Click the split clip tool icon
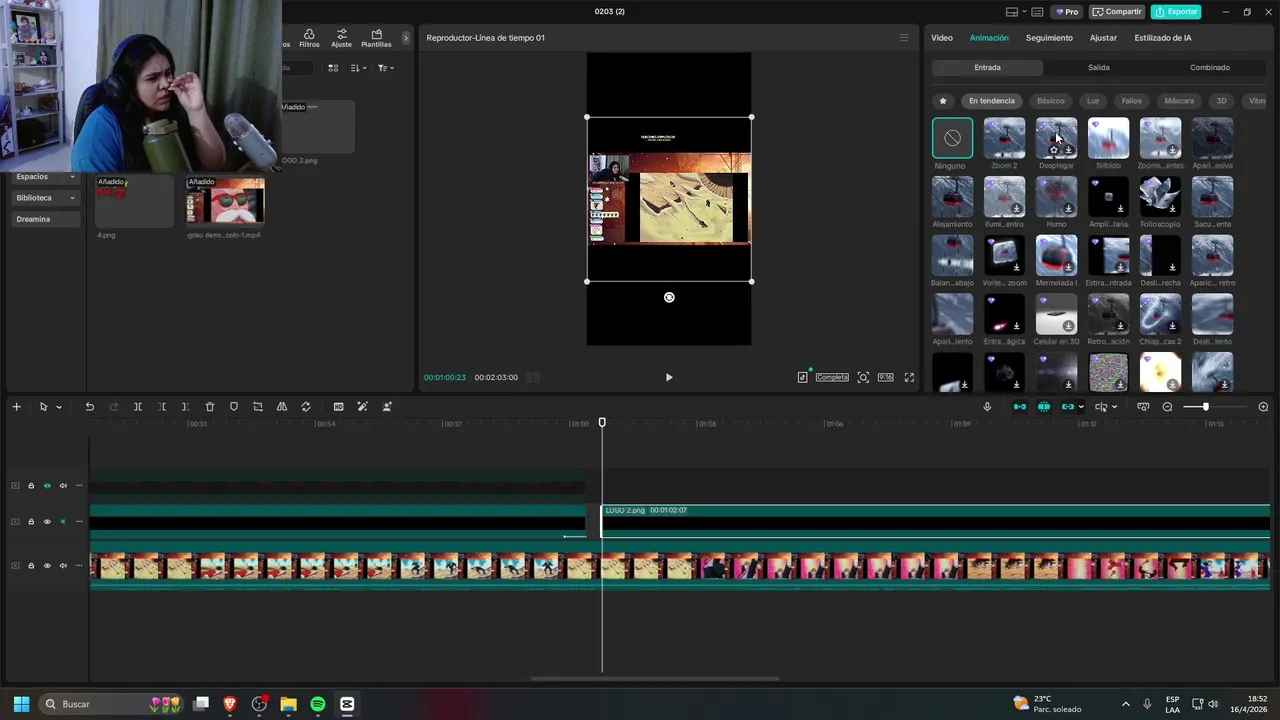The image size is (1280, 720). tap(138, 407)
